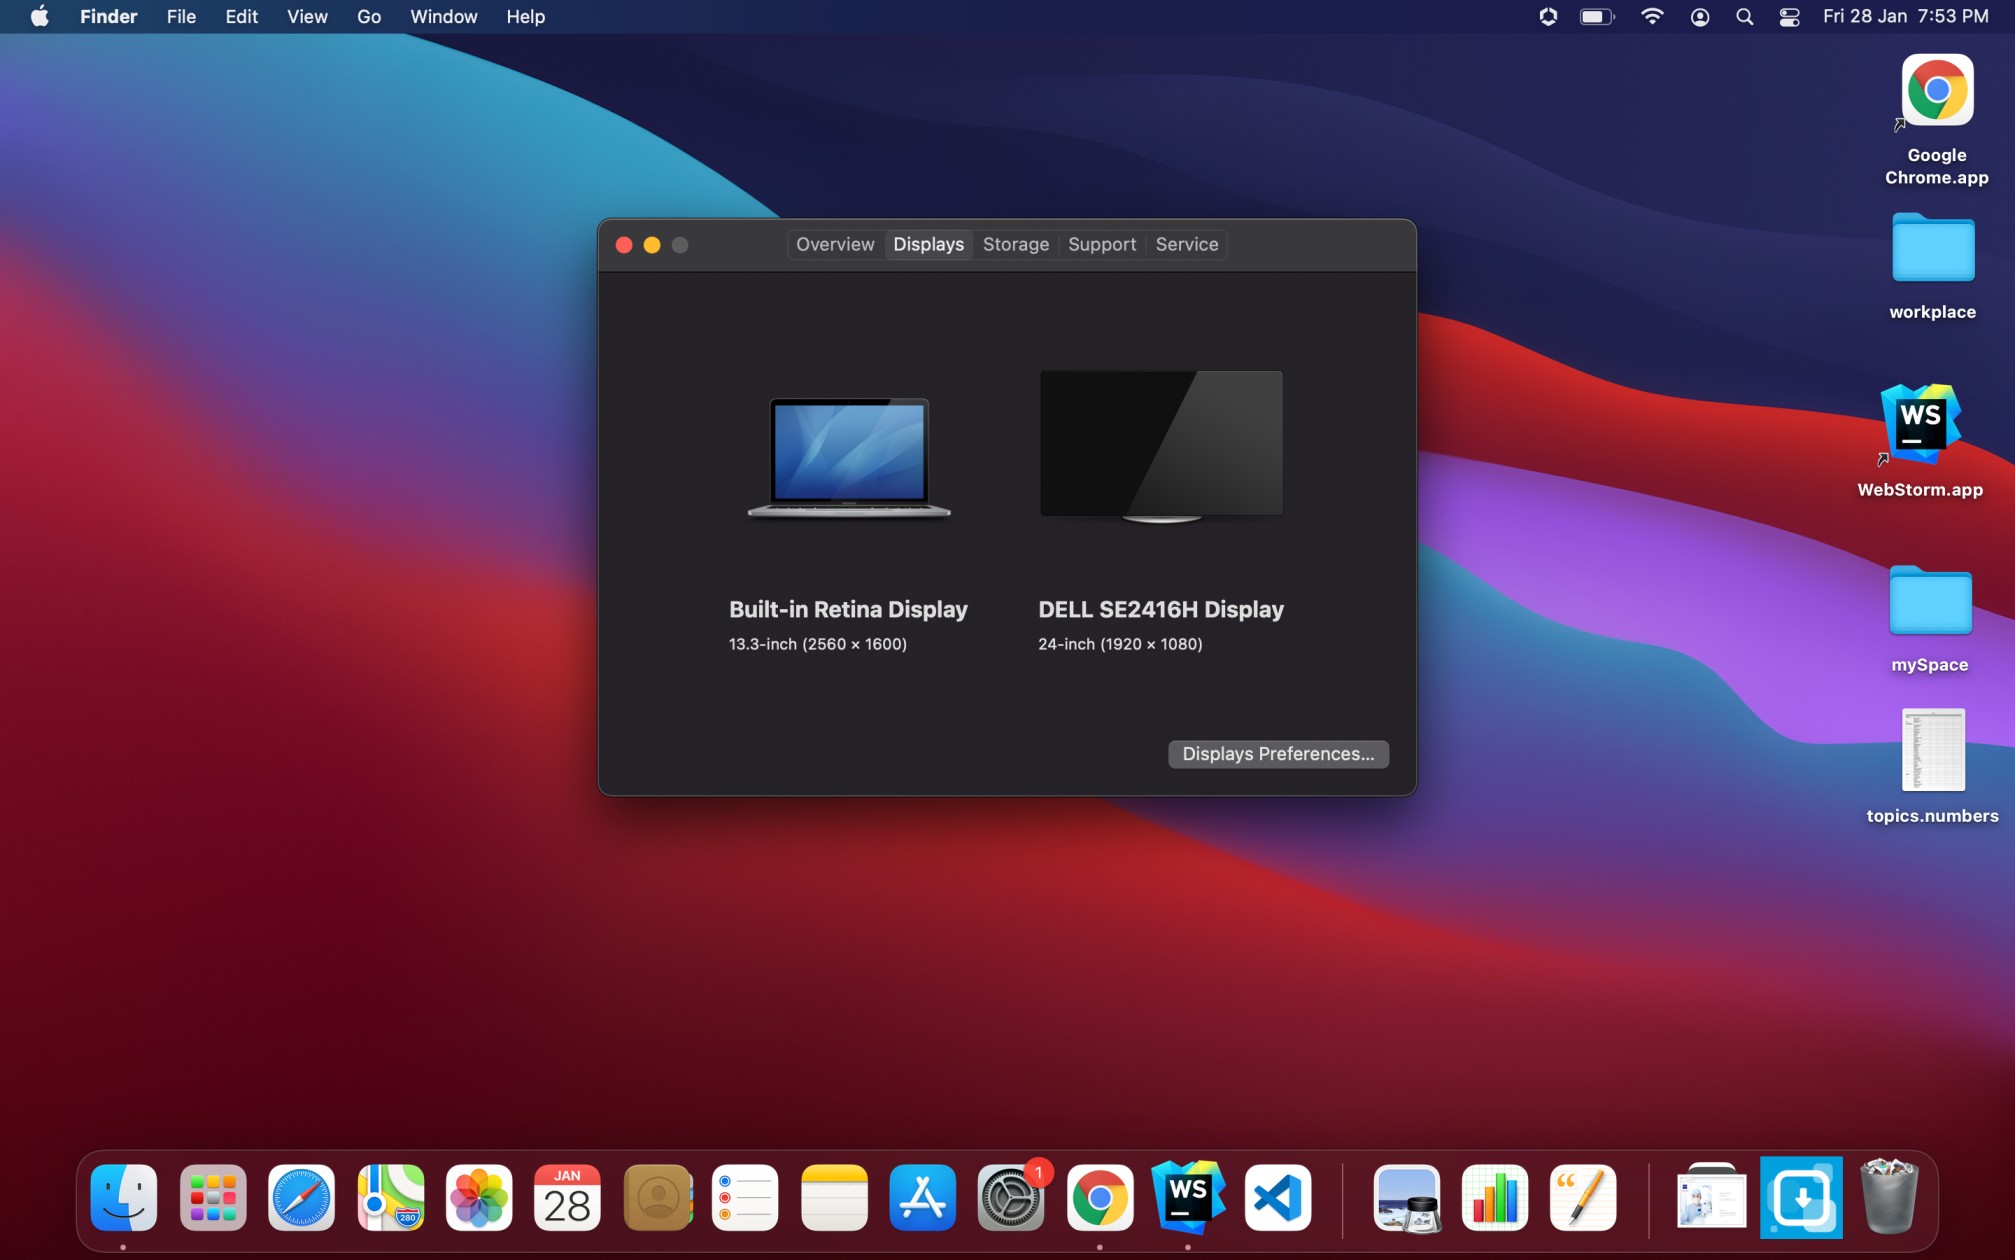Click the Wi-Fi status icon
2015x1260 pixels.
tap(1652, 17)
